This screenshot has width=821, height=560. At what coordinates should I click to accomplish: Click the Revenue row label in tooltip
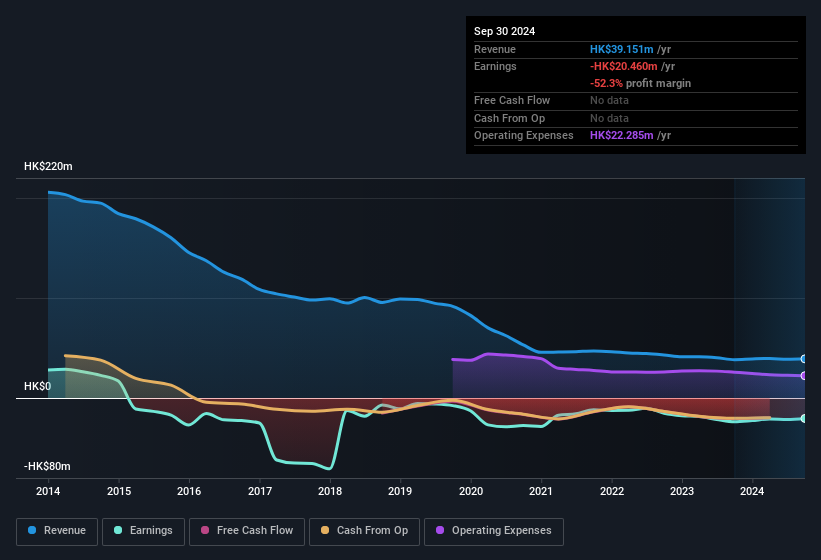(495, 49)
